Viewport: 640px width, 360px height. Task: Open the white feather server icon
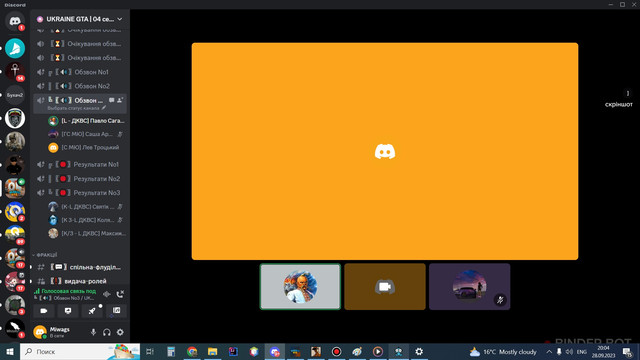[15, 328]
